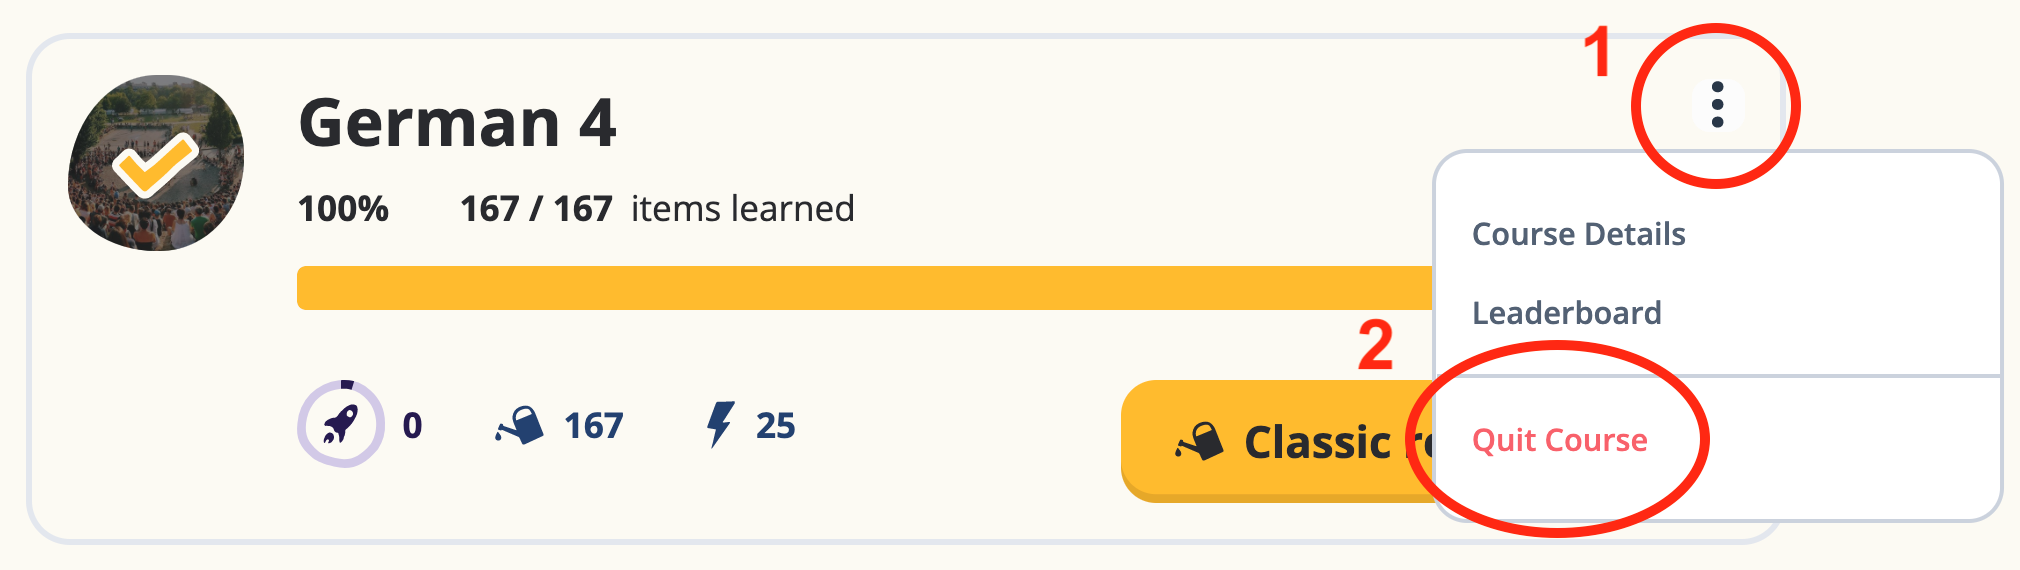Click the 100% completion label

[343, 209]
